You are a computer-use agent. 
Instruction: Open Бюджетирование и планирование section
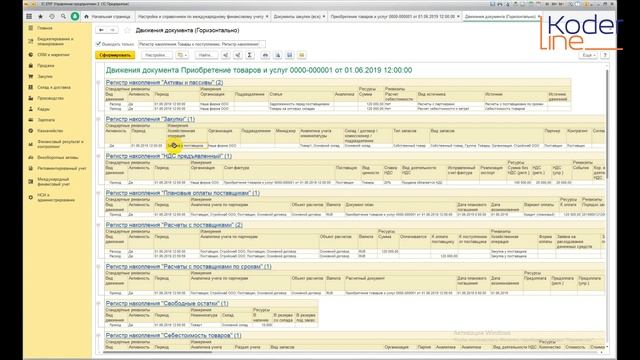pos(55,41)
